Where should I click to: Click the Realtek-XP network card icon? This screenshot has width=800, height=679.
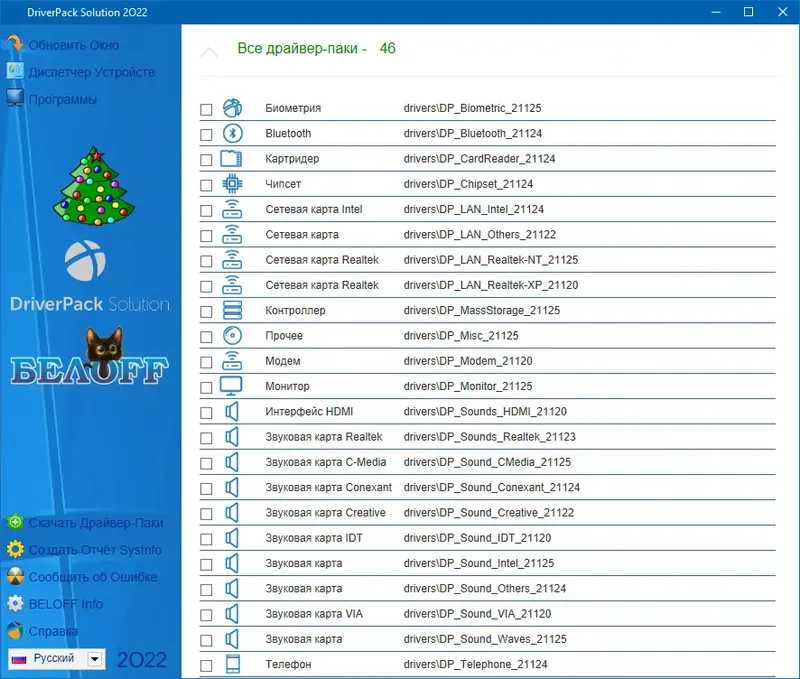[232, 285]
